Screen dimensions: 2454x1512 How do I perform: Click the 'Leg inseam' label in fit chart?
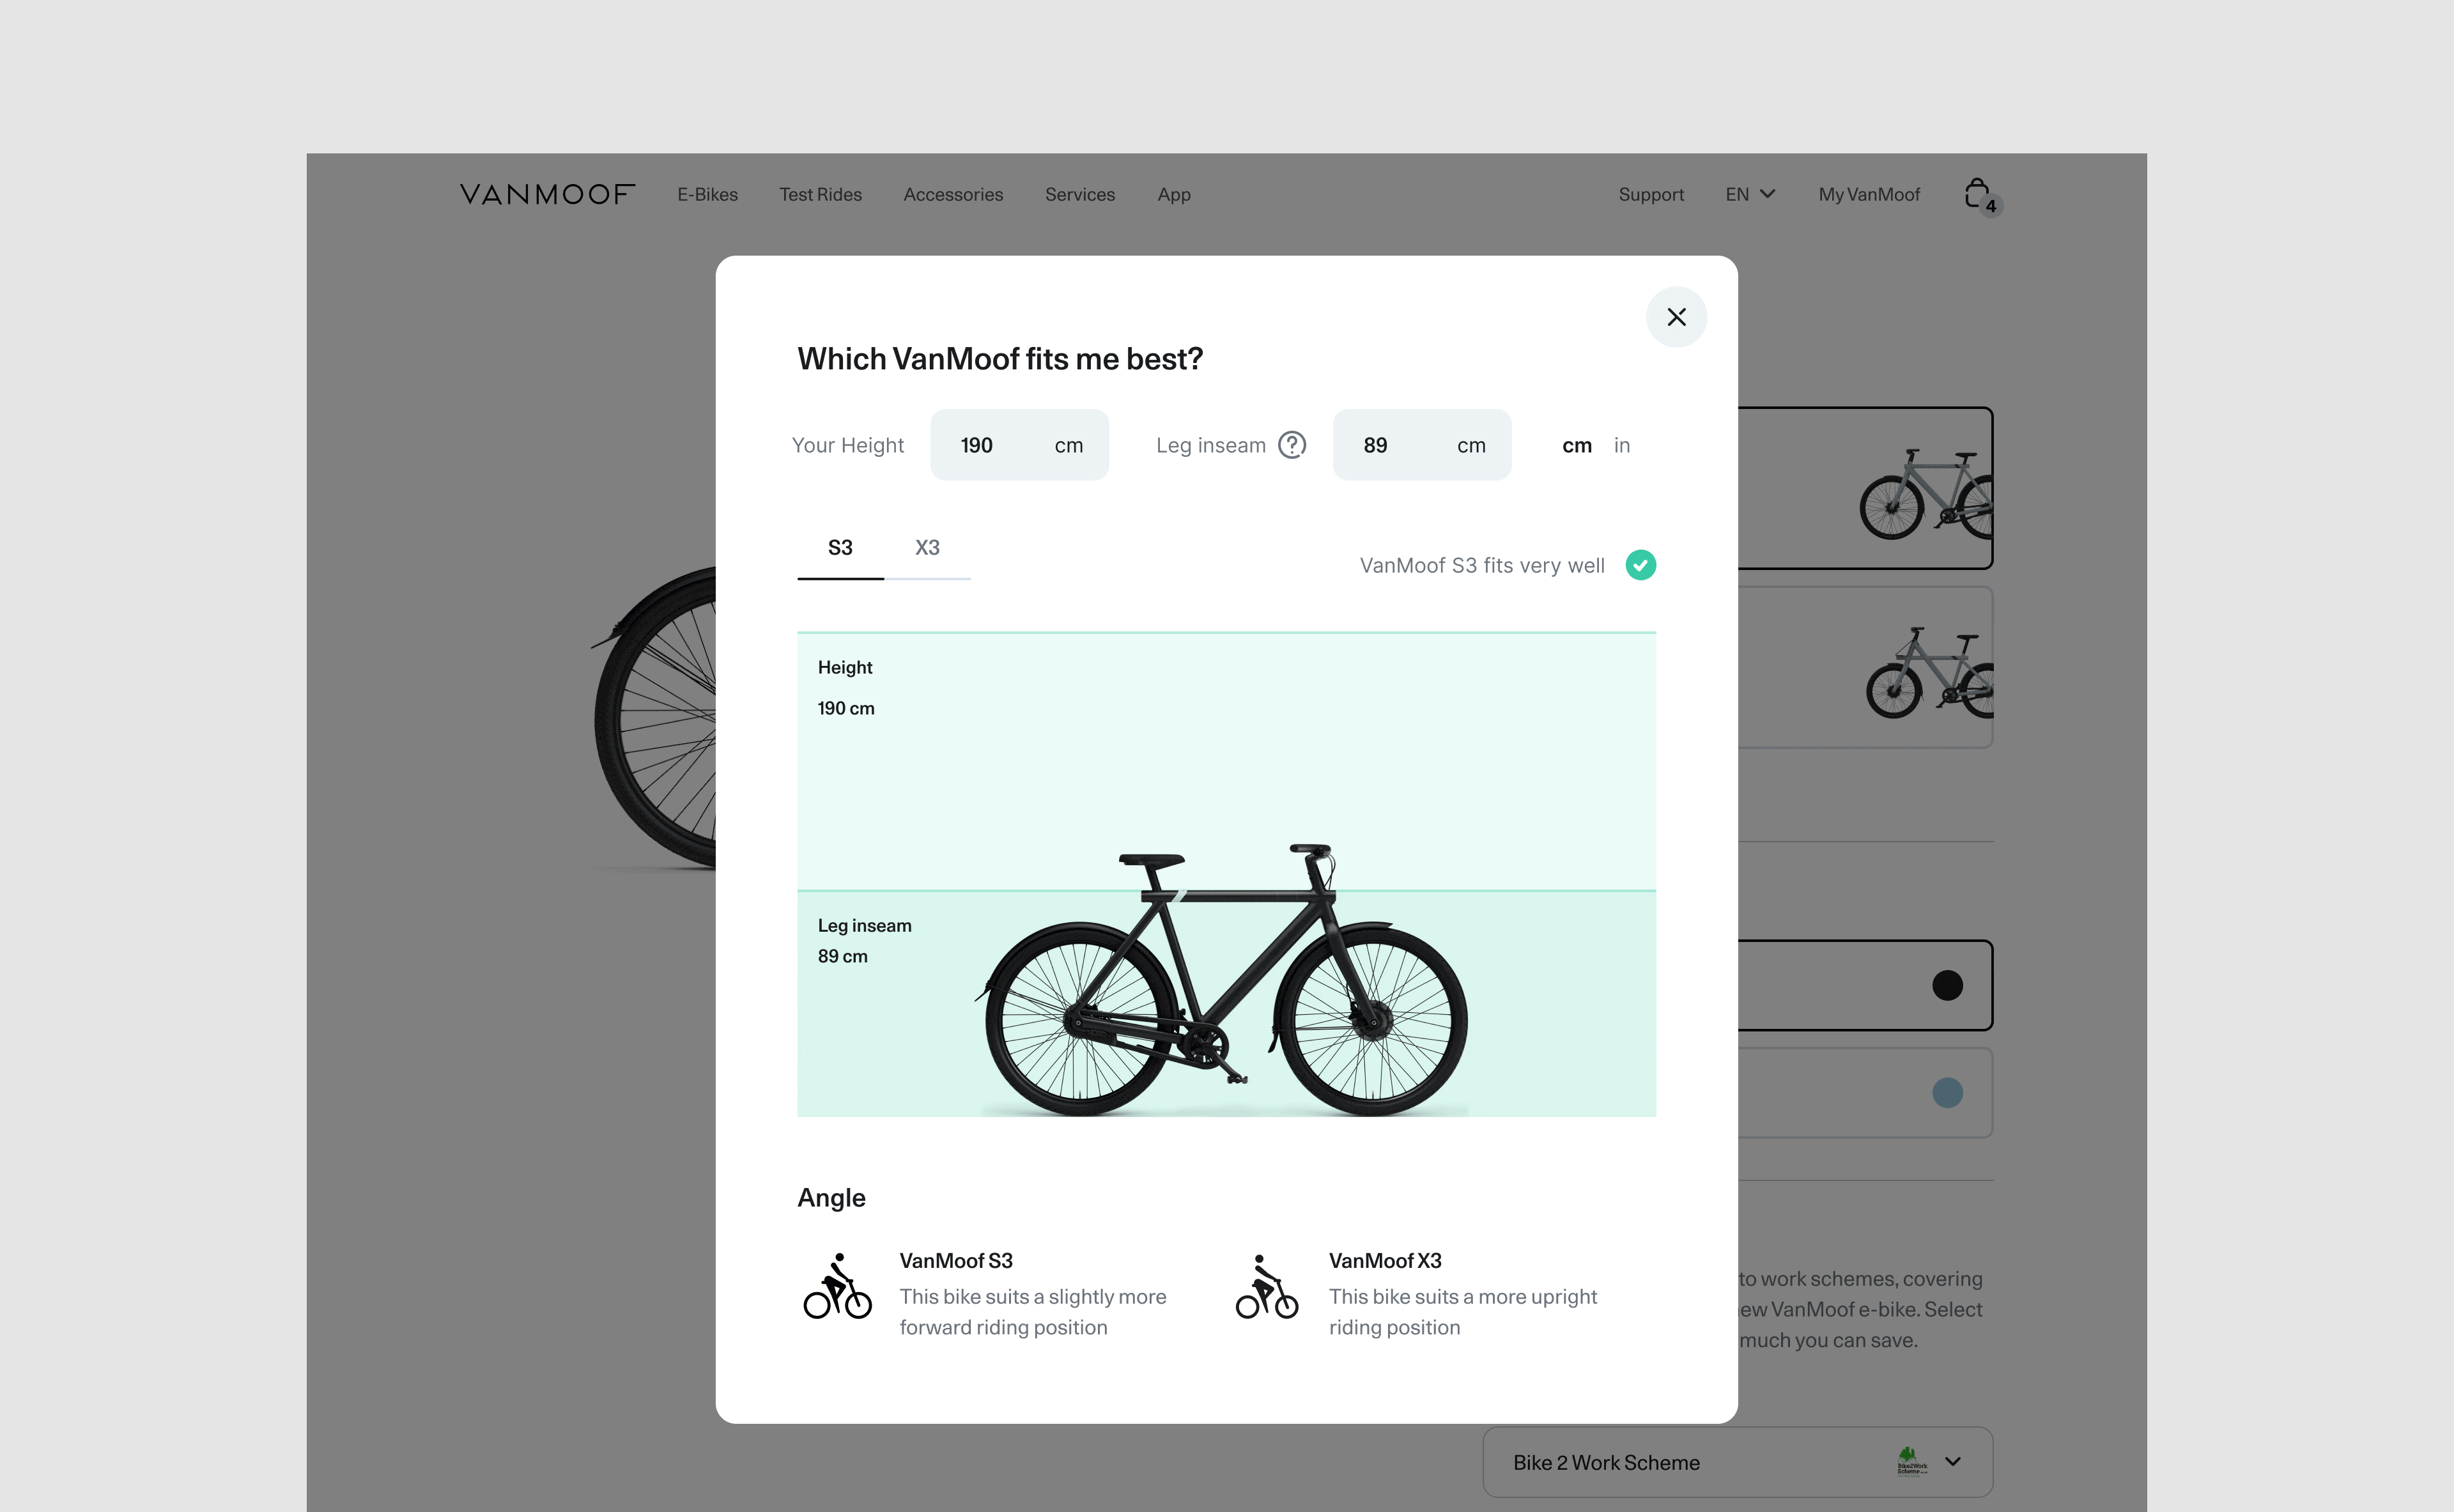point(864,926)
